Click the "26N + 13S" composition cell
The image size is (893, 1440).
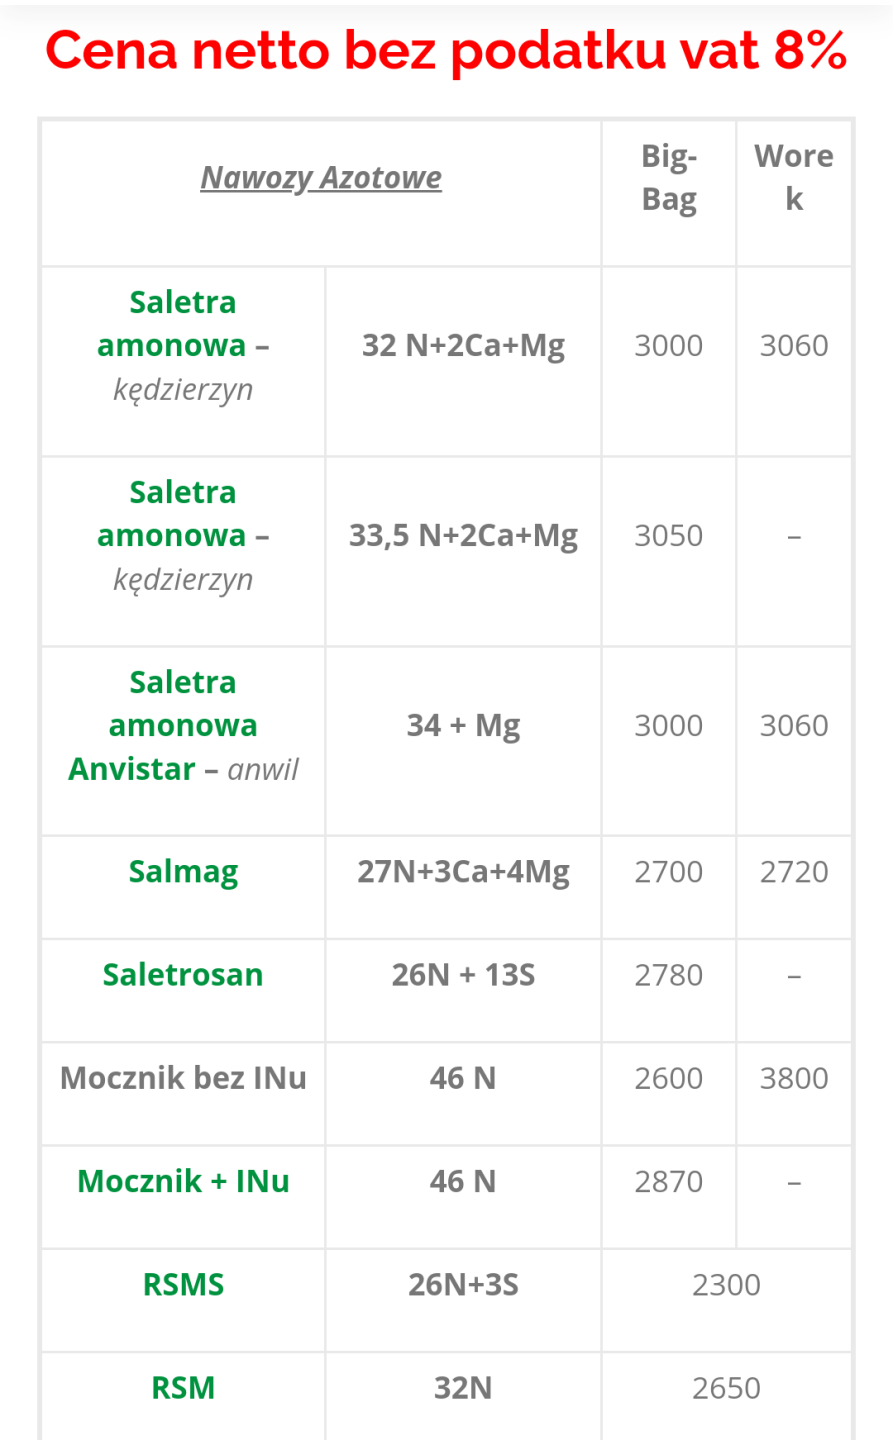coord(463,975)
